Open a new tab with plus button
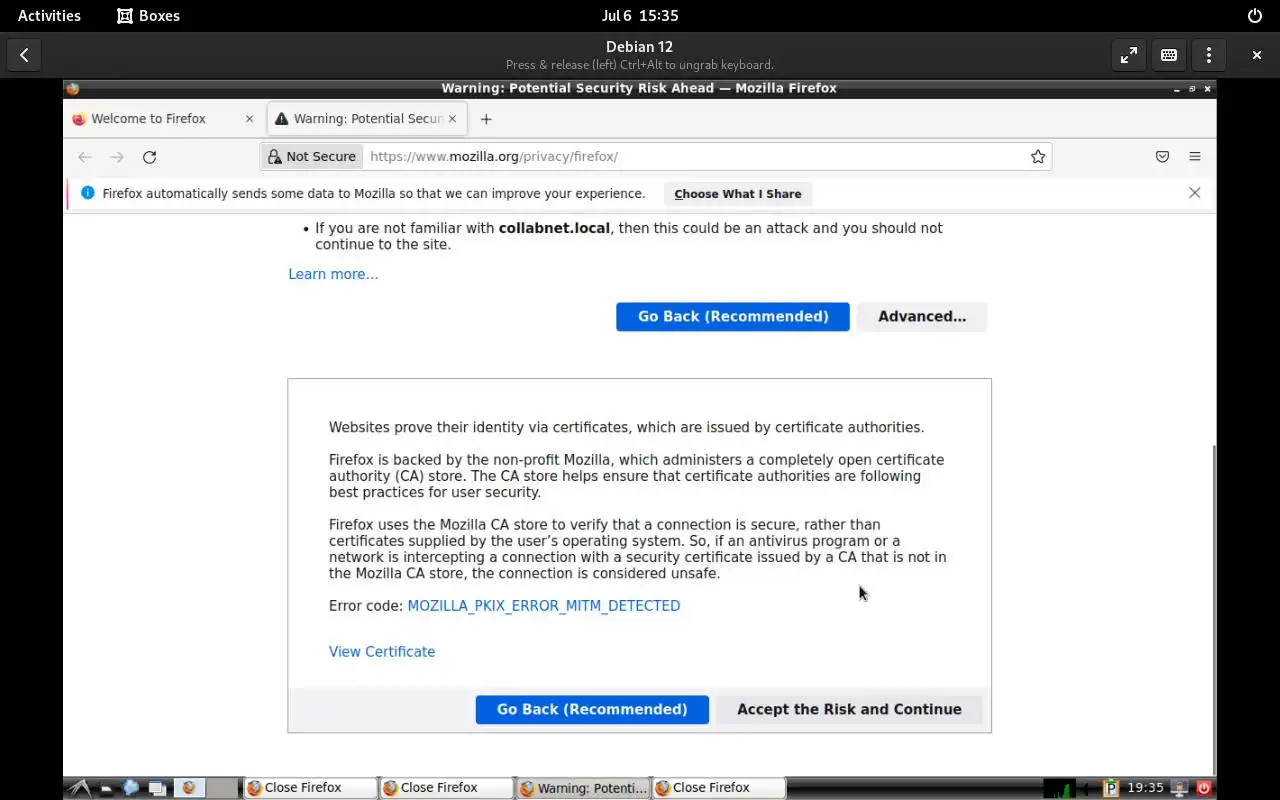Image resolution: width=1280 pixels, height=800 pixels. click(x=486, y=119)
